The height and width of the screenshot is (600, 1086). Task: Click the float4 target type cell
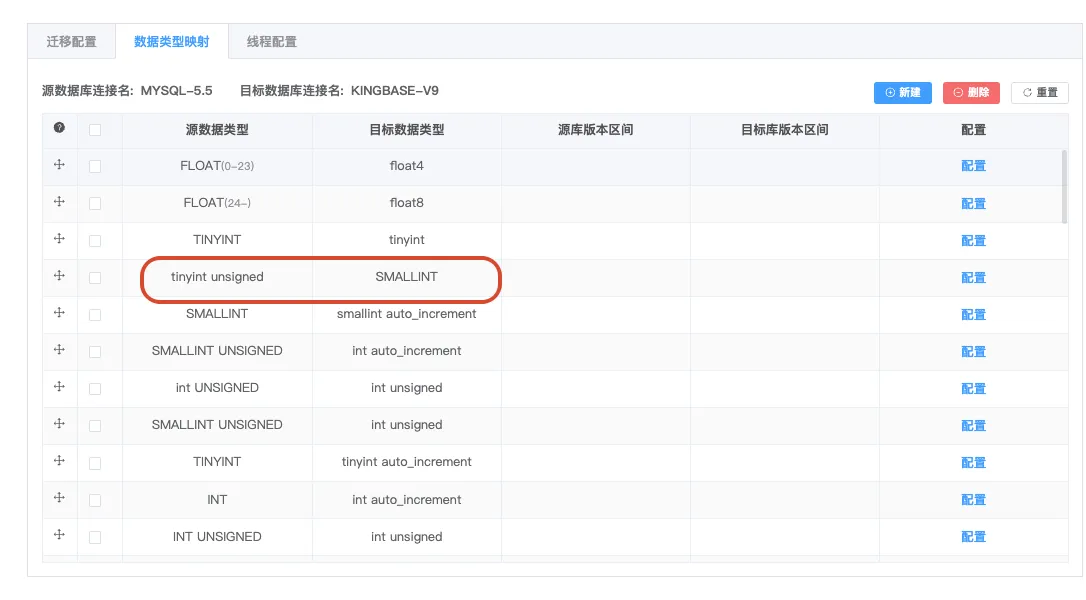(x=407, y=166)
